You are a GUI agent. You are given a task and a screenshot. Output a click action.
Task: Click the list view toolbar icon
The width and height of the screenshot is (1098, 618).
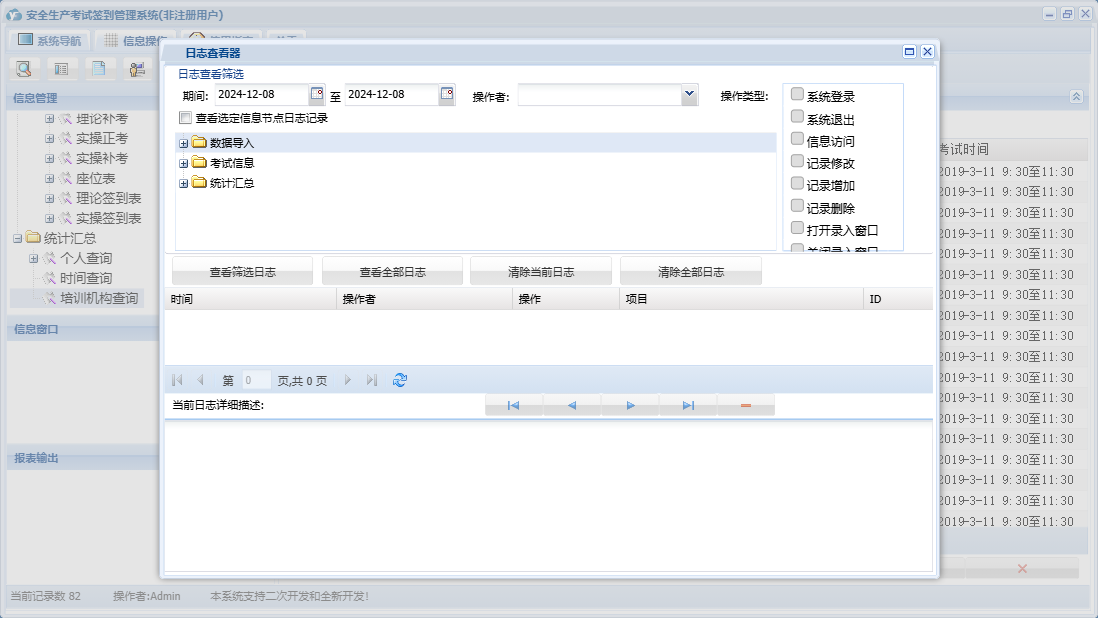(62, 69)
